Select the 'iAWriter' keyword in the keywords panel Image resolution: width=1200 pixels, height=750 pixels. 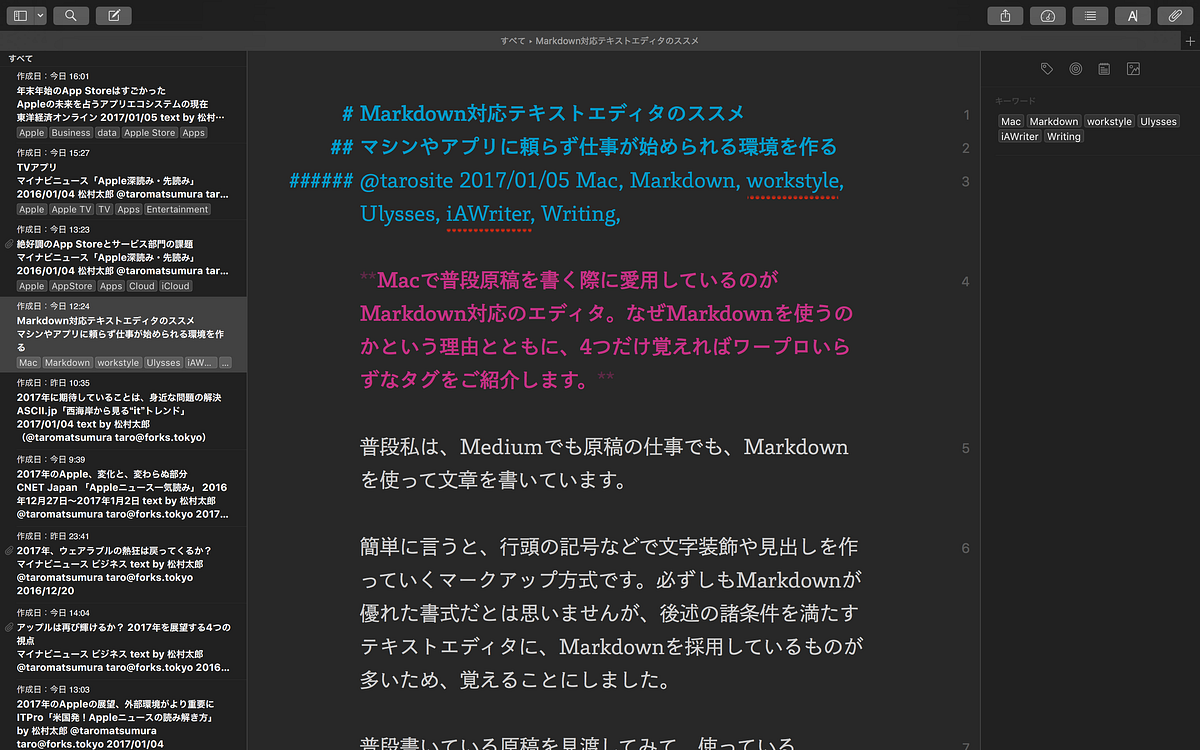[1020, 136]
